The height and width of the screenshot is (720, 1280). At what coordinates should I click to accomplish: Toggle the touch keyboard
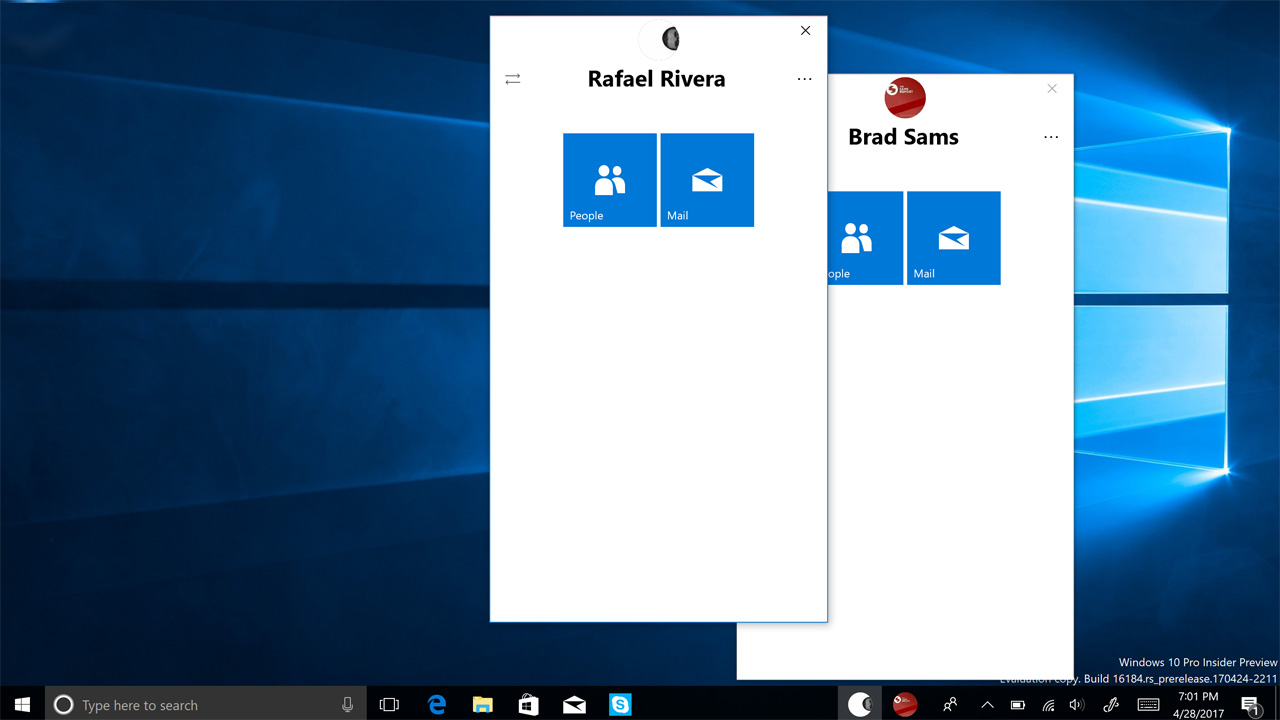(1148, 705)
